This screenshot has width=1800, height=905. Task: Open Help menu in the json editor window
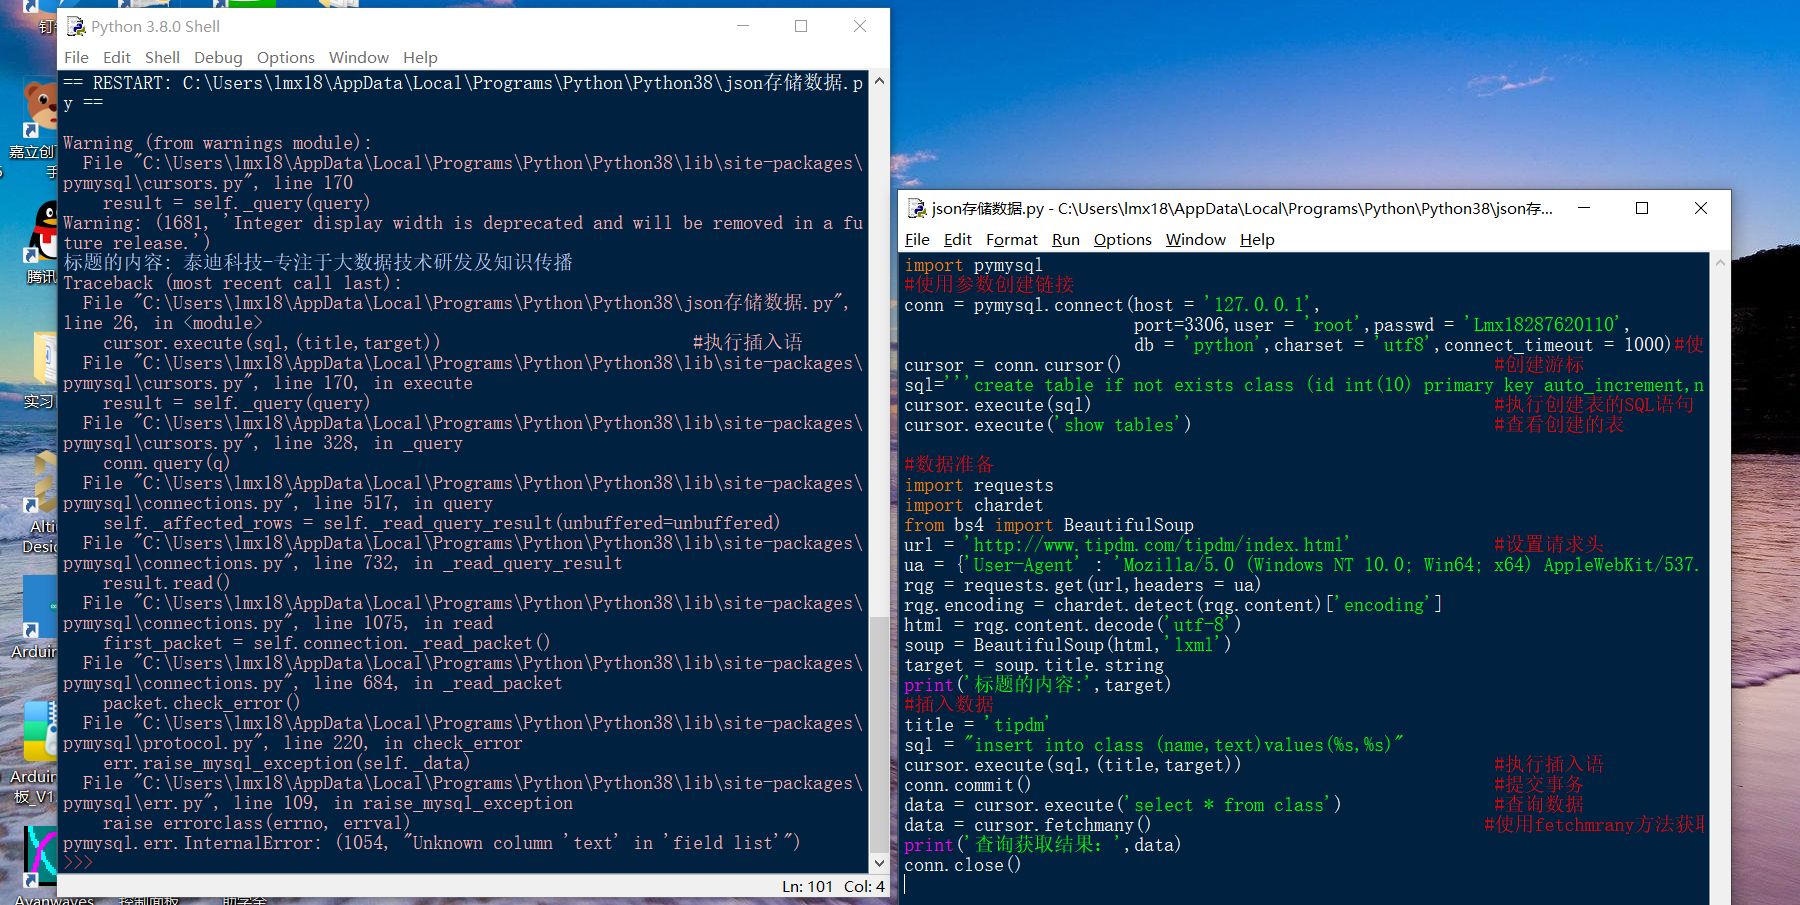point(1257,240)
